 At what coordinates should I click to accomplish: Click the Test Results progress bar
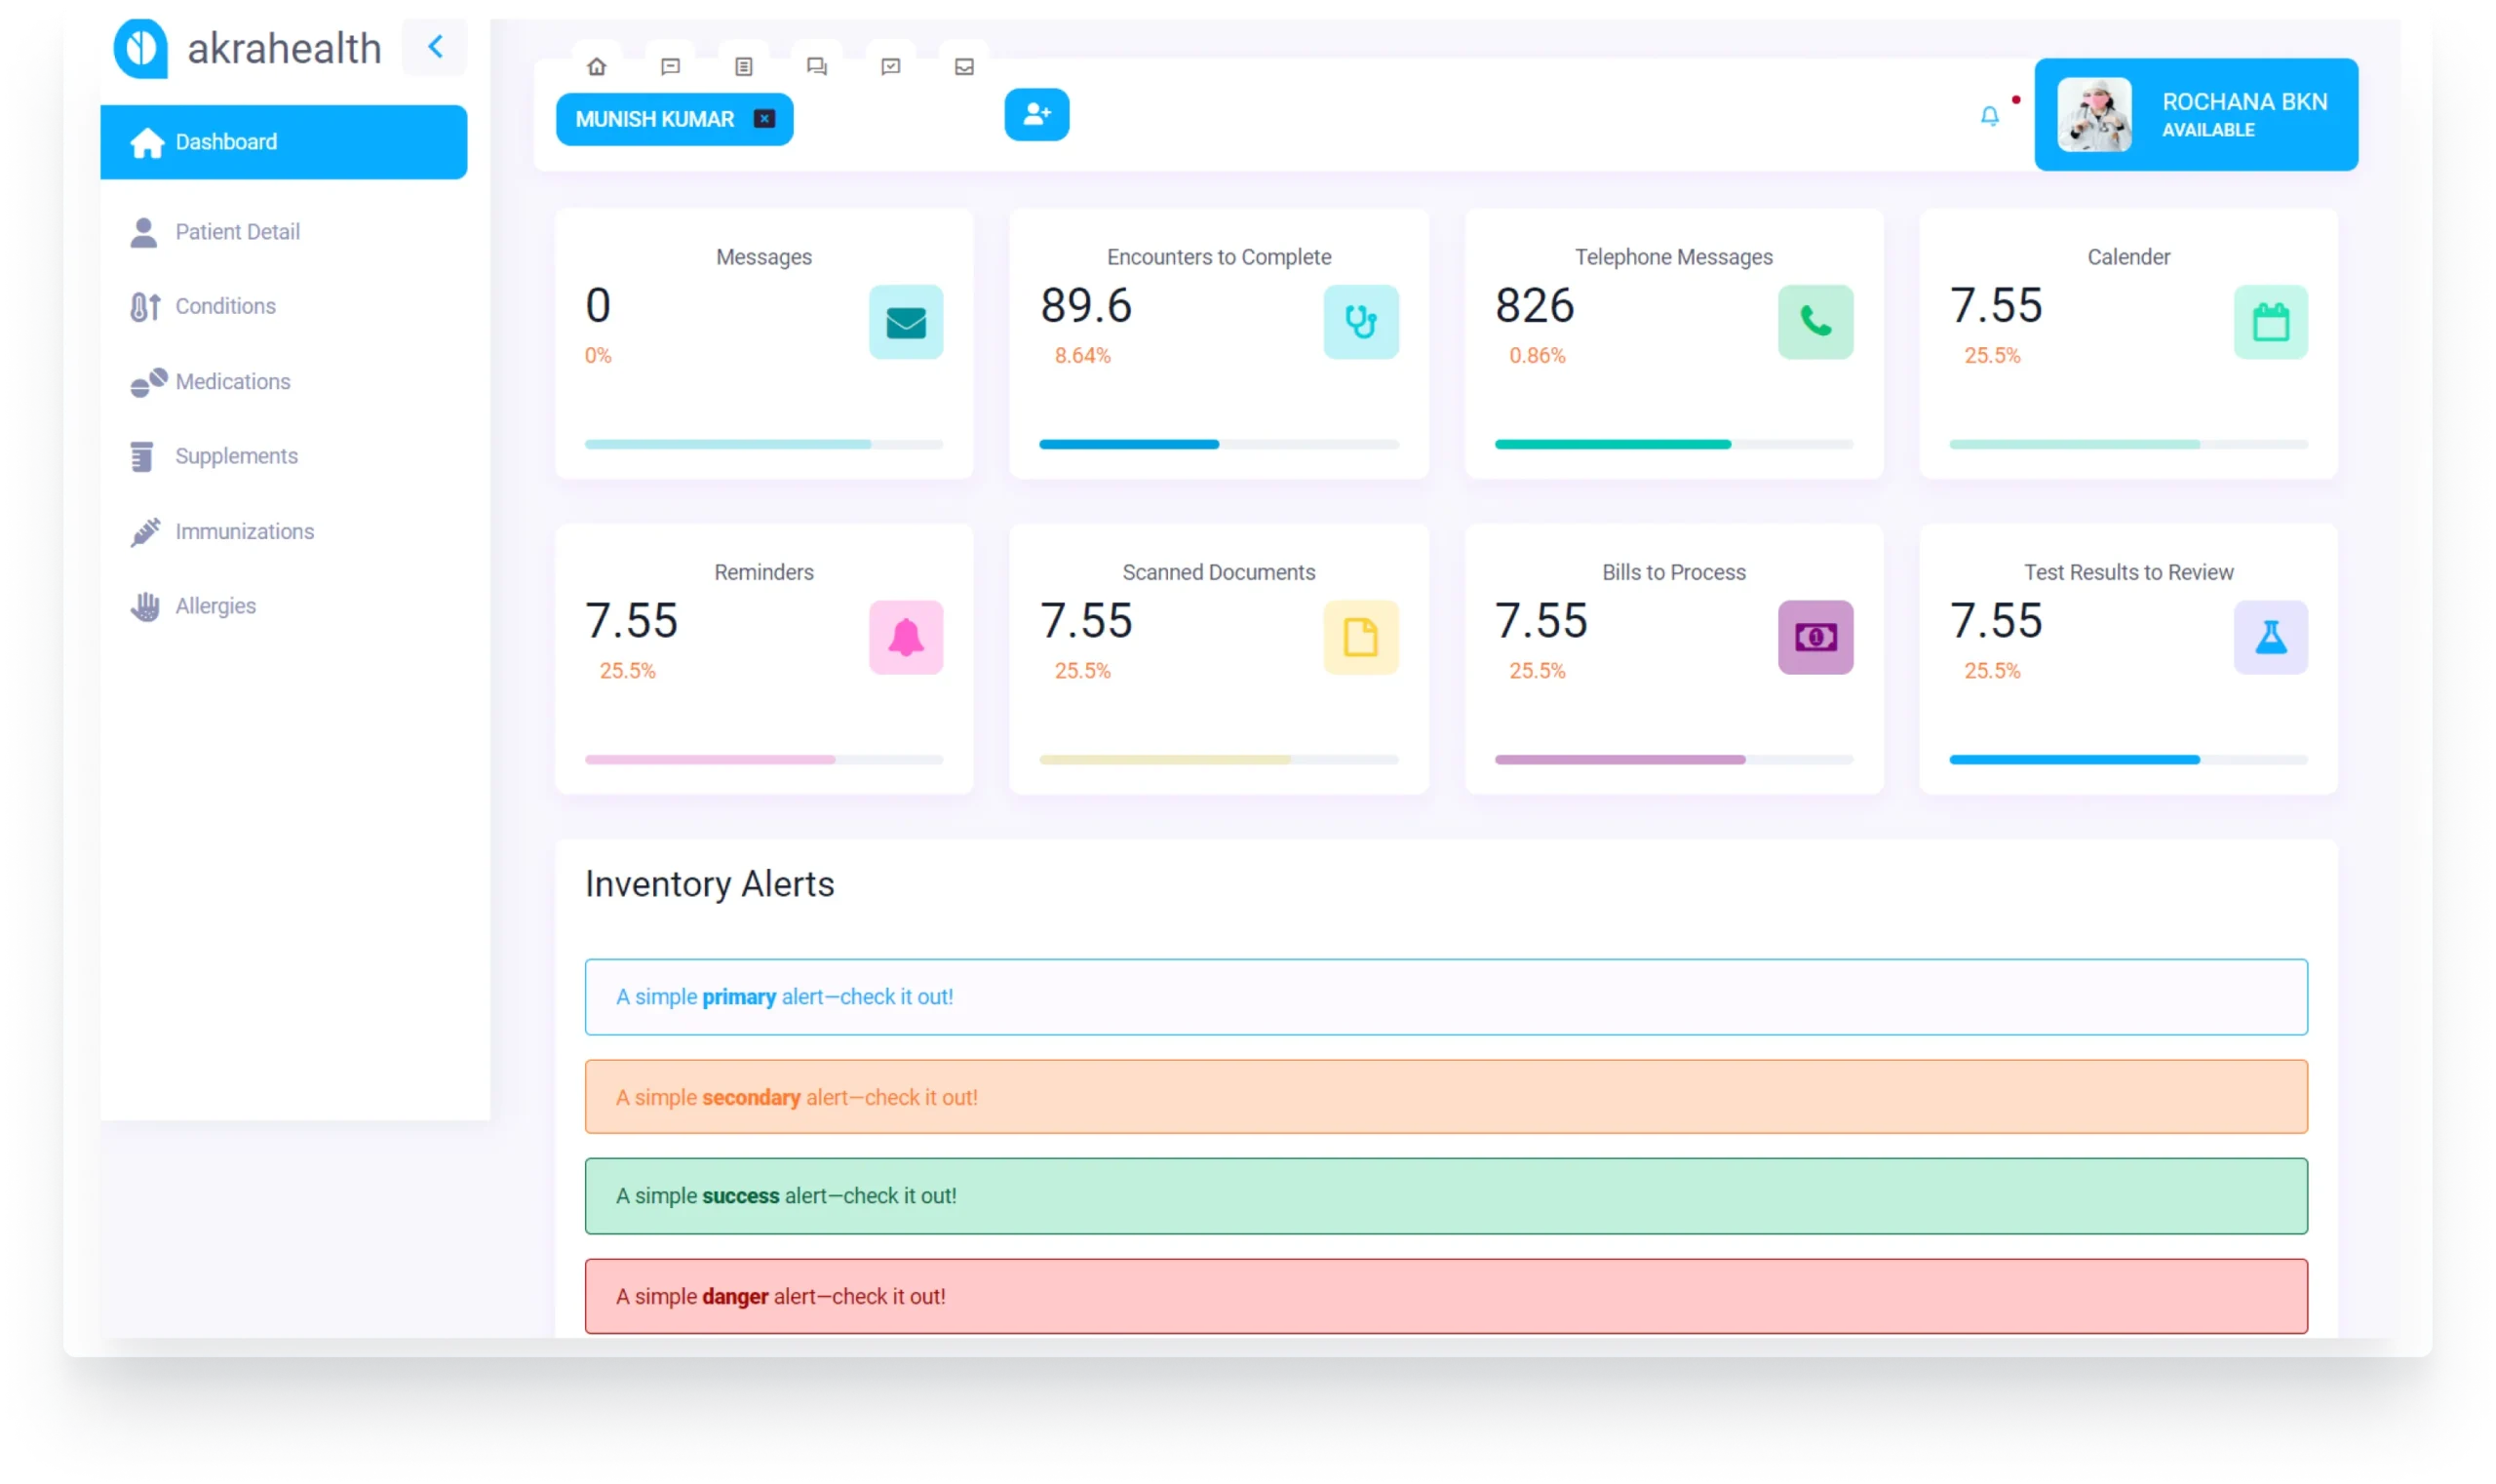(x=2129, y=760)
